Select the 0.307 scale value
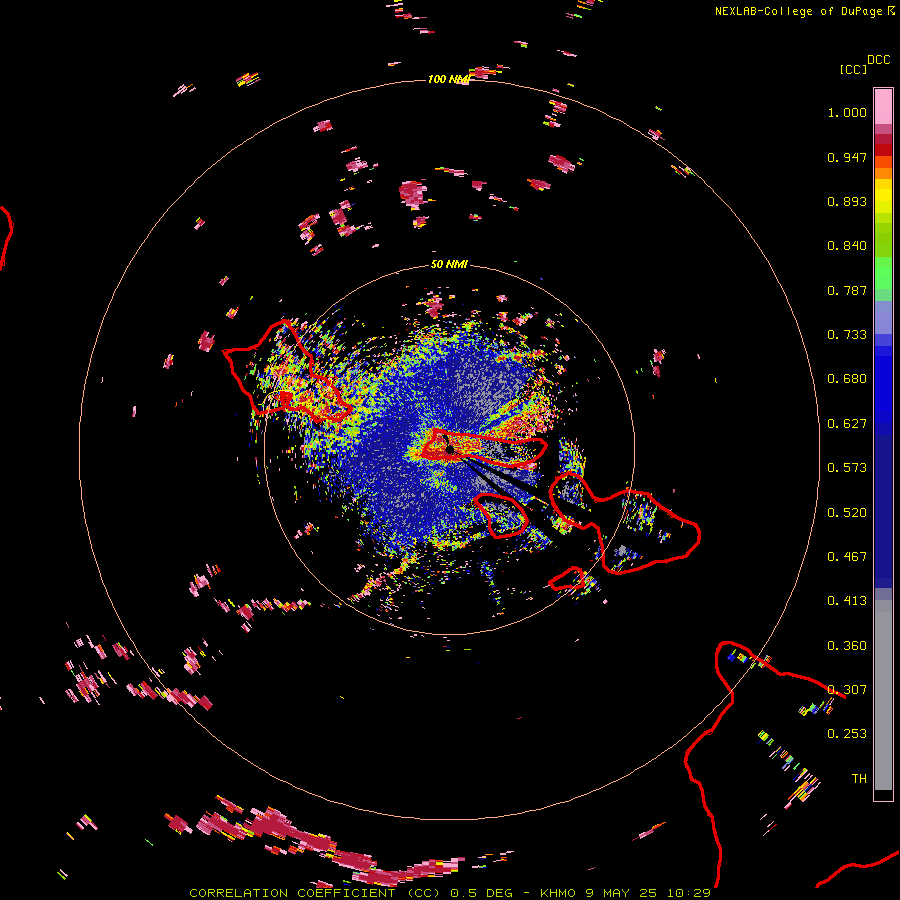Viewport: 900px width, 900px height. tap(847, 690)
